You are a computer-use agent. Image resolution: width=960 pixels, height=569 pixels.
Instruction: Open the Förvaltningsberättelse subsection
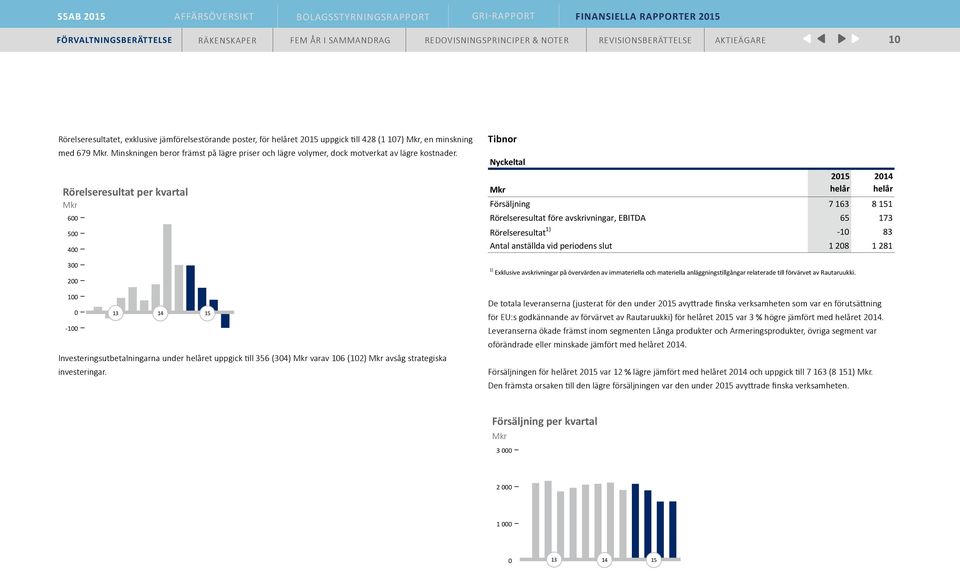coord(114,40)
